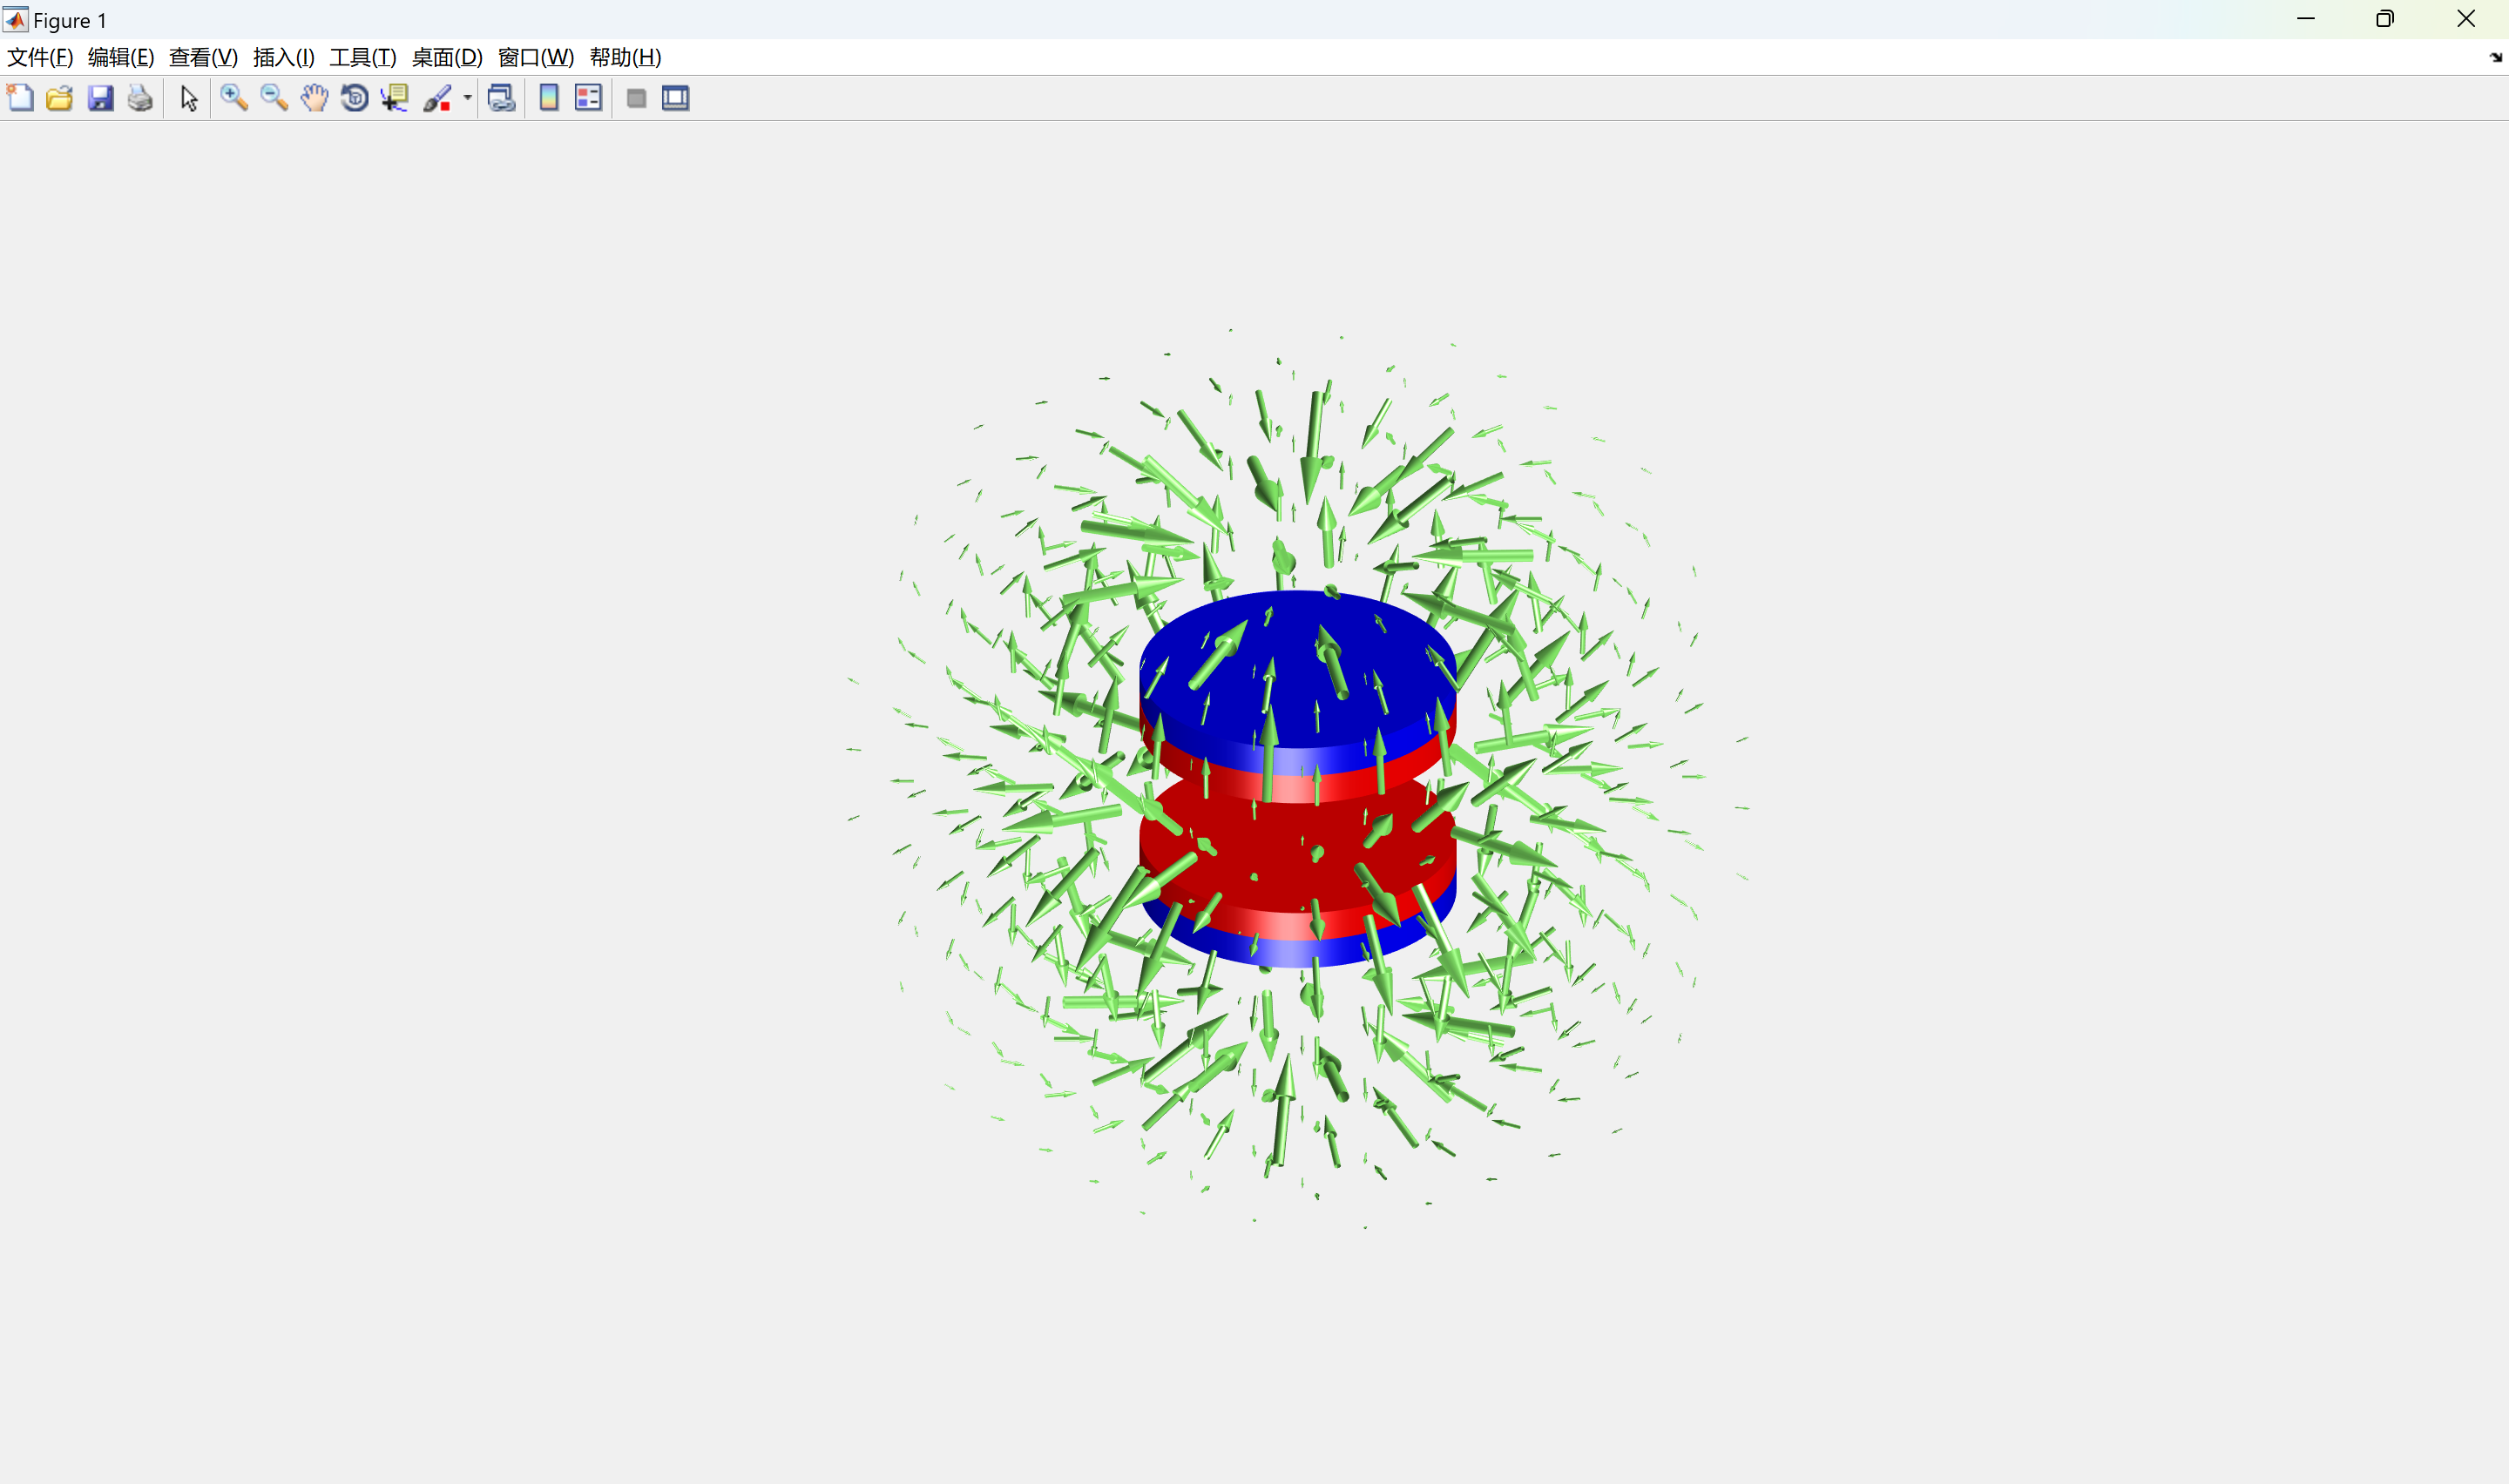Click the Link Plot icon
The height and width of the screenshot is (1484, 2509).
[501, 98]
